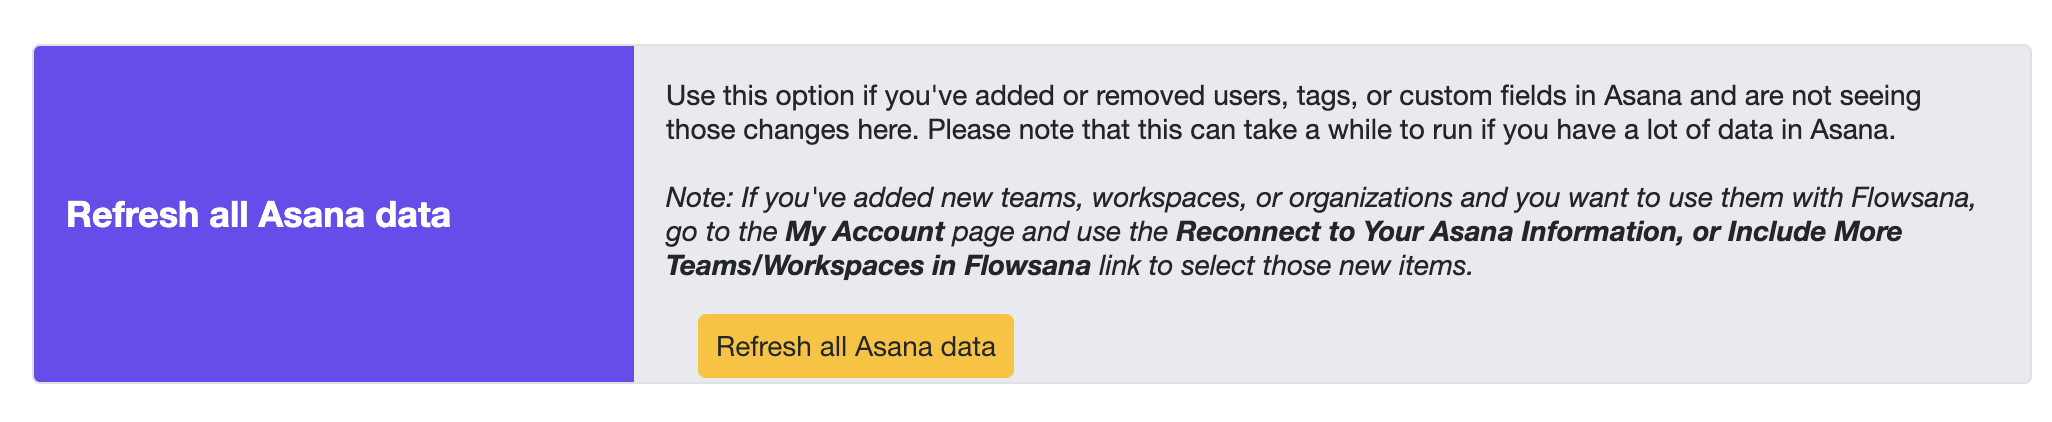Image resolution: width=2052 pixels, height=422 pixels.
Task: Click the italic words go to the
Action: [x=721, y=232]
